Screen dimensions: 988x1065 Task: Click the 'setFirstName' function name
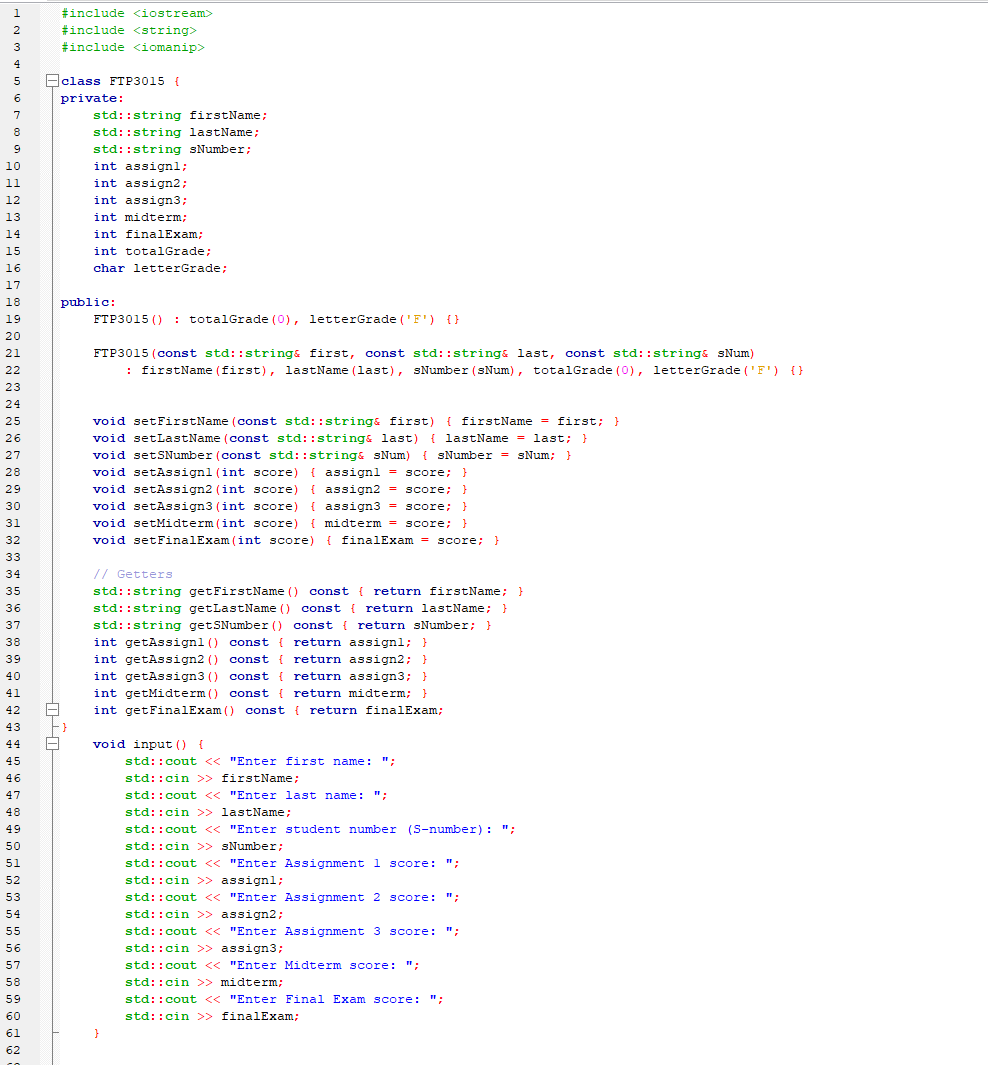point(181,421)
